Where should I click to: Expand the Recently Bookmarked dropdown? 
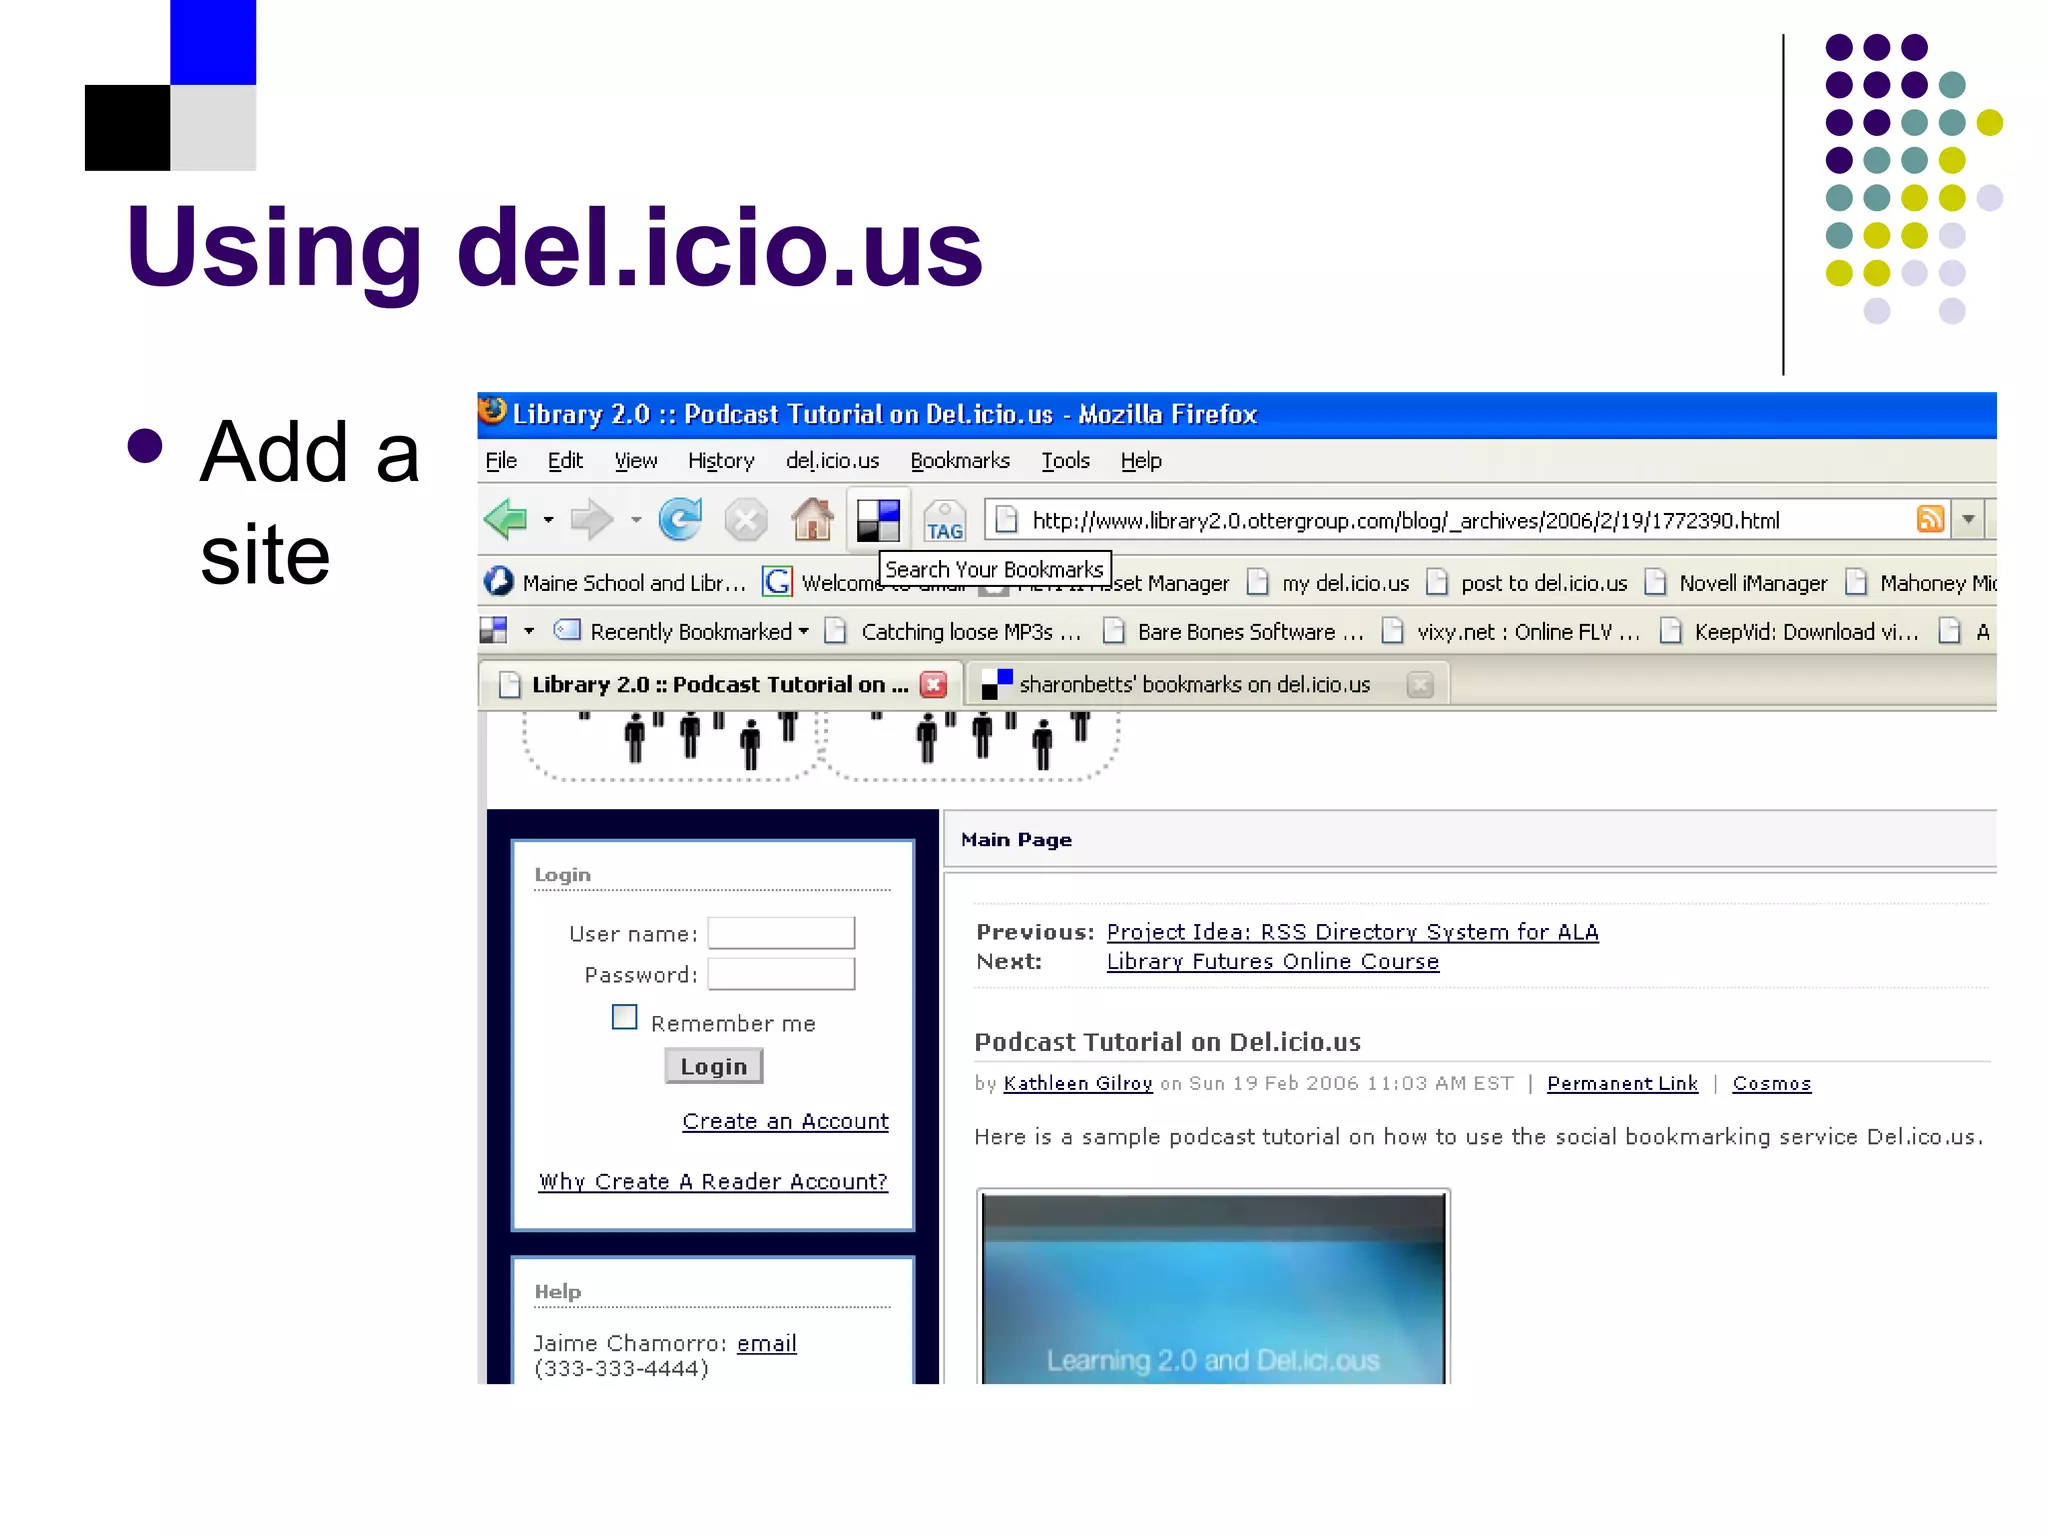(803, 631)
